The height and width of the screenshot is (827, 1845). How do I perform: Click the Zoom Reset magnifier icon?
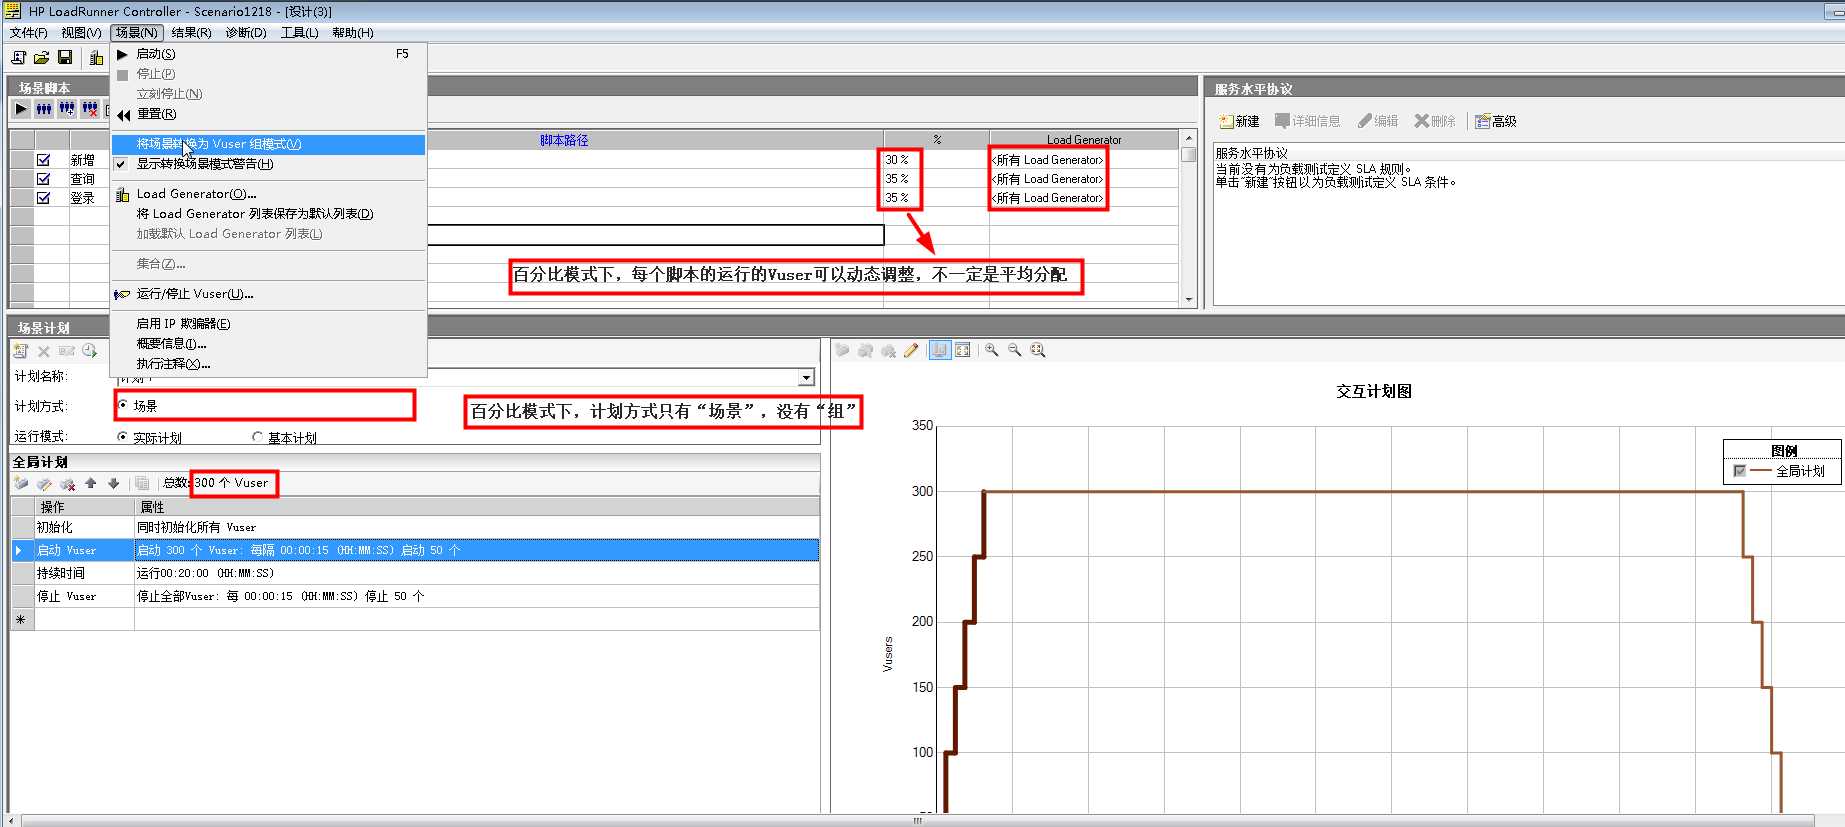[1038, 350]
